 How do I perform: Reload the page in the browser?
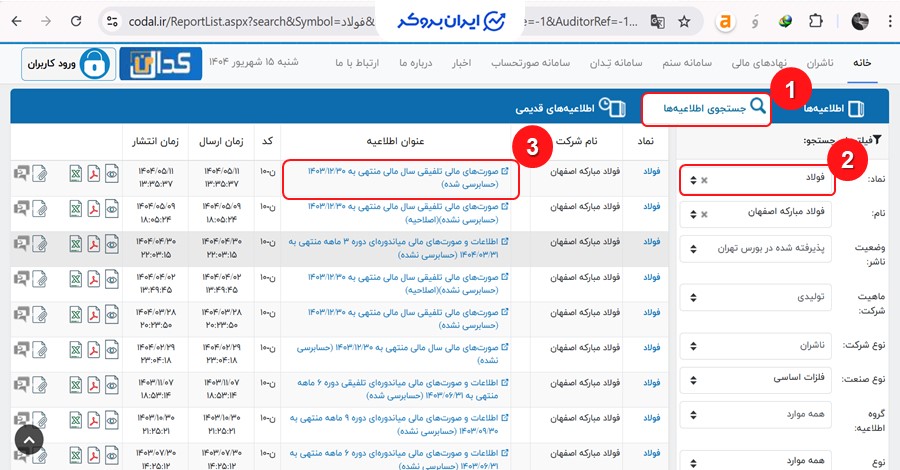coord(76,22)
